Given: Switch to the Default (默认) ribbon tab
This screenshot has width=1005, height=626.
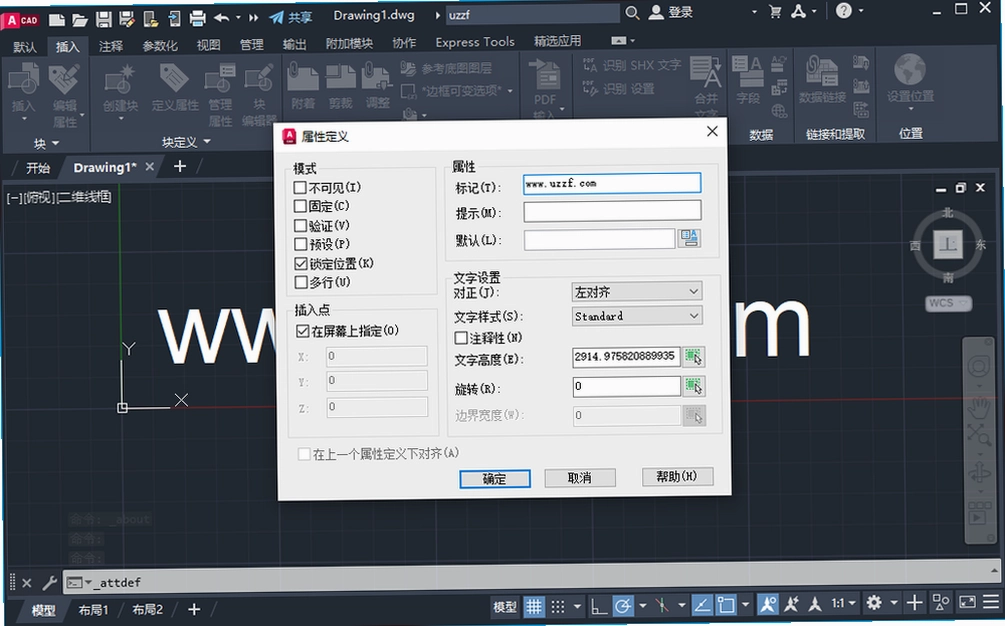Looking at the screenshot, I should [25, 47].
